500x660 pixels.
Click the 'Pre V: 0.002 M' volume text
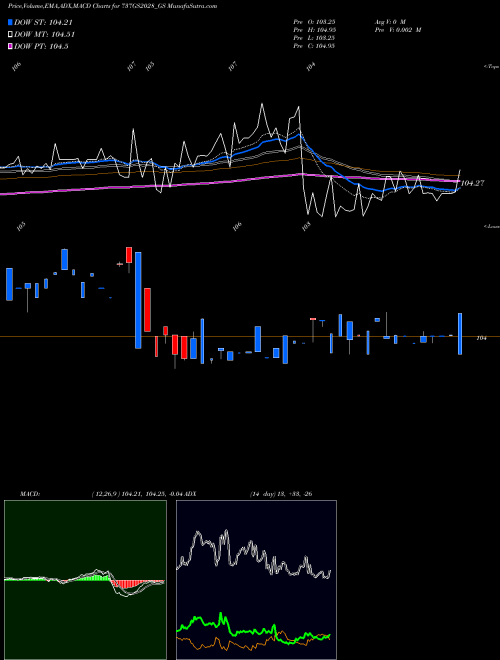point(398,30)
